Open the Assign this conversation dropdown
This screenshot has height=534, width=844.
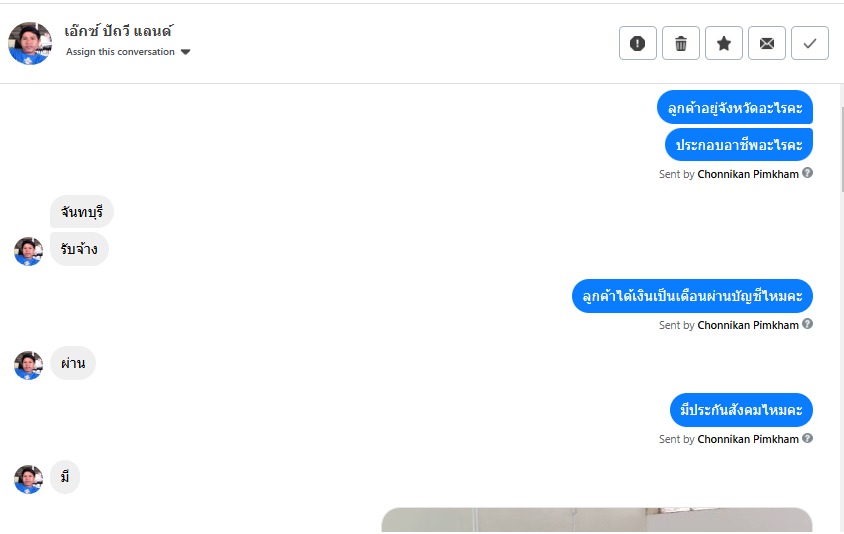click(128, 52)
